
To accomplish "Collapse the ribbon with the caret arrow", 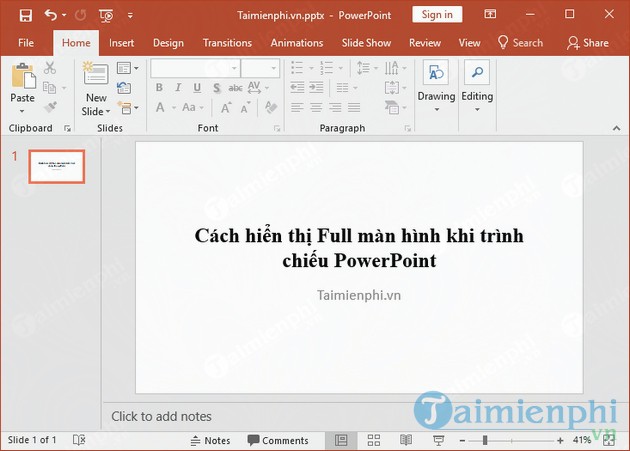I will coord(616,128).
